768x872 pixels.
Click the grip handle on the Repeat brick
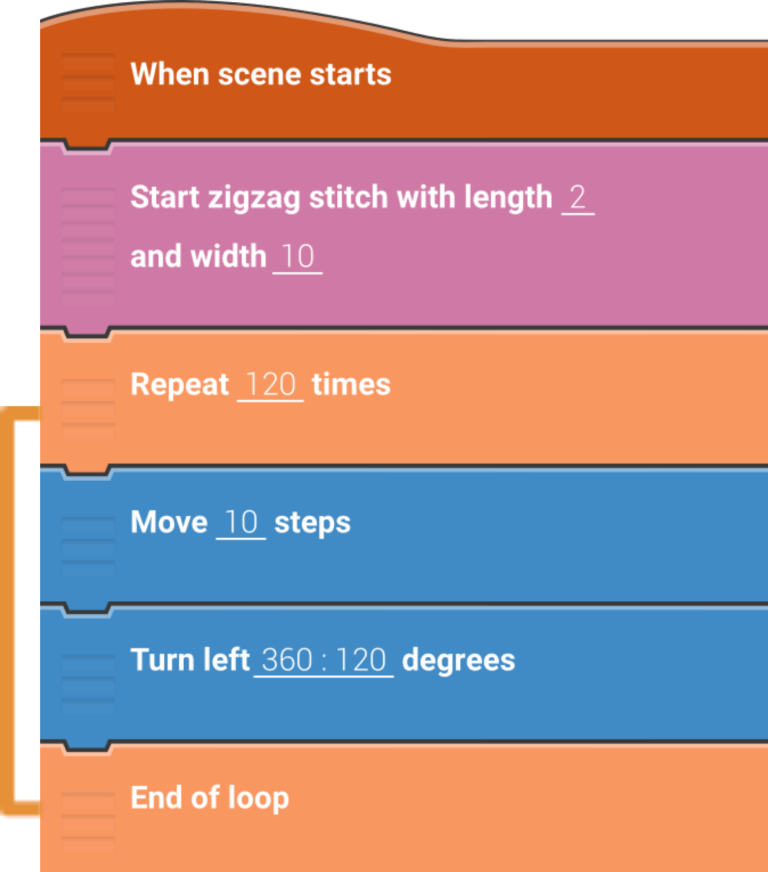[88, 402]
